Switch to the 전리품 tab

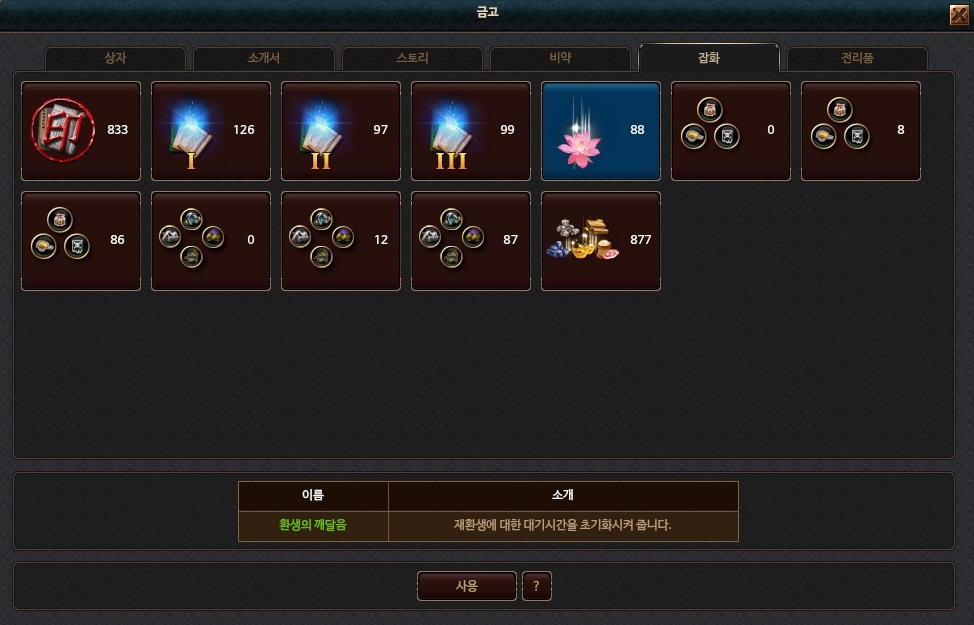tap(857, 58)
